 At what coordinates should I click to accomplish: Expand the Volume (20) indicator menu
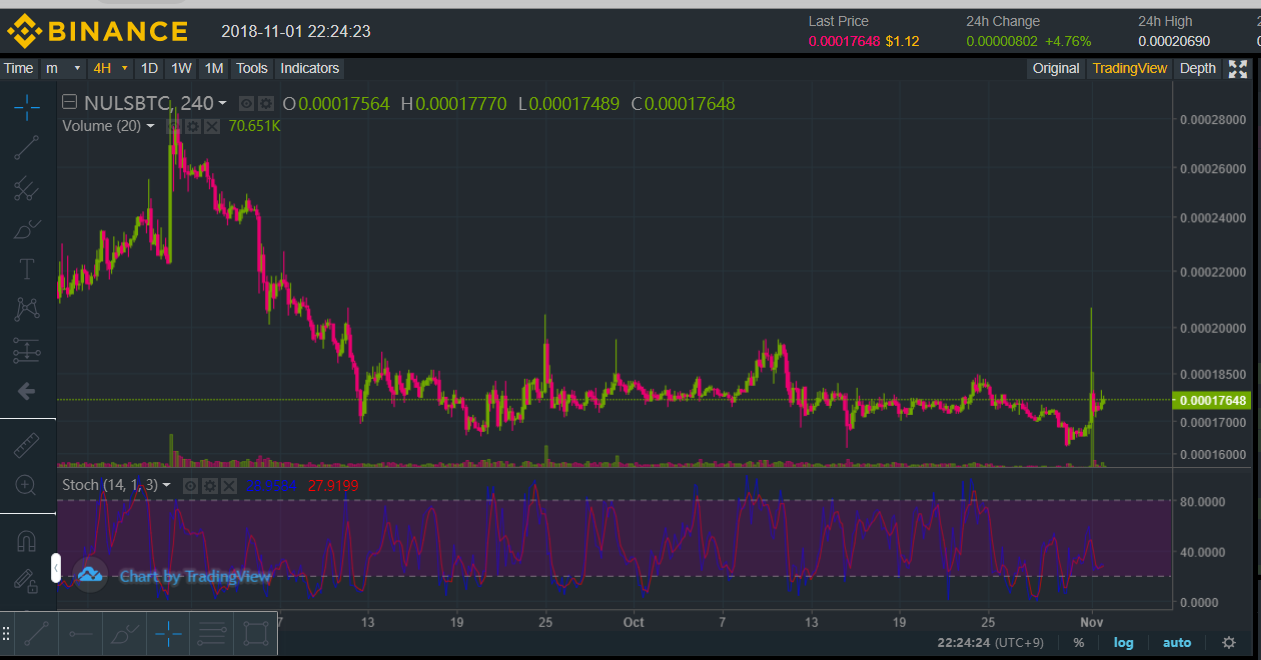click(x=150, y=126)
